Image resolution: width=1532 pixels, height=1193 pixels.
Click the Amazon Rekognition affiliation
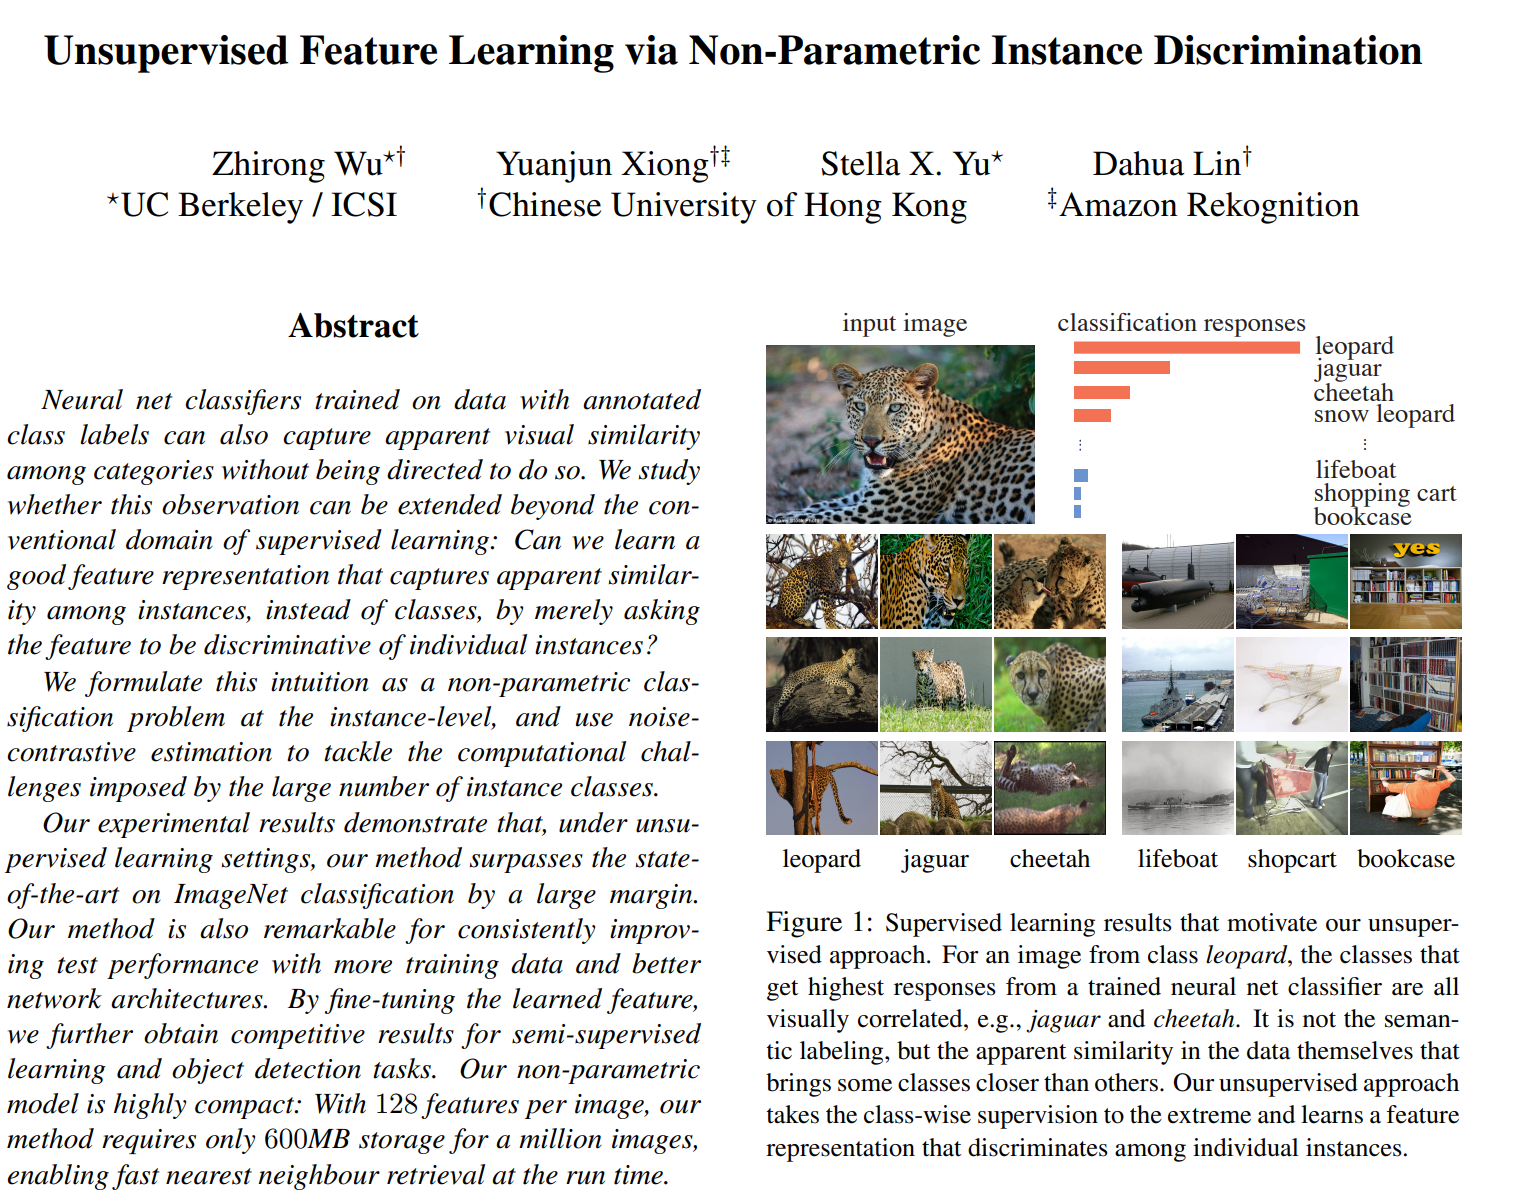1208,205
